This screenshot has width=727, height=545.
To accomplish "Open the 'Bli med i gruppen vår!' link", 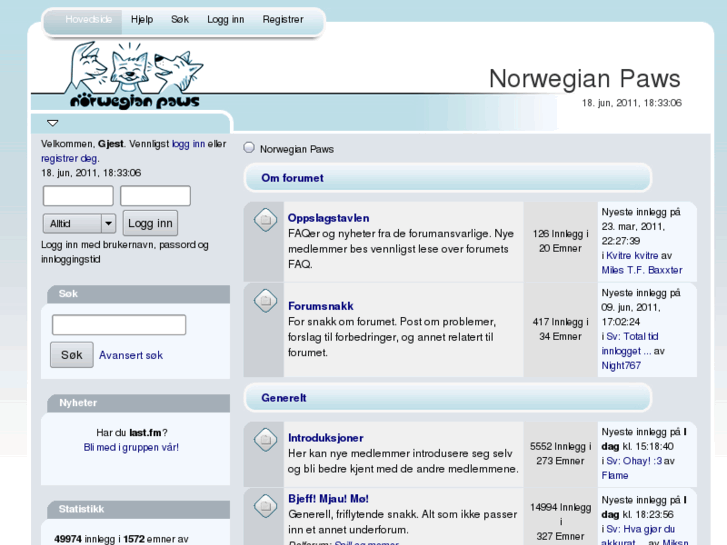I will [x=131, y=447].
